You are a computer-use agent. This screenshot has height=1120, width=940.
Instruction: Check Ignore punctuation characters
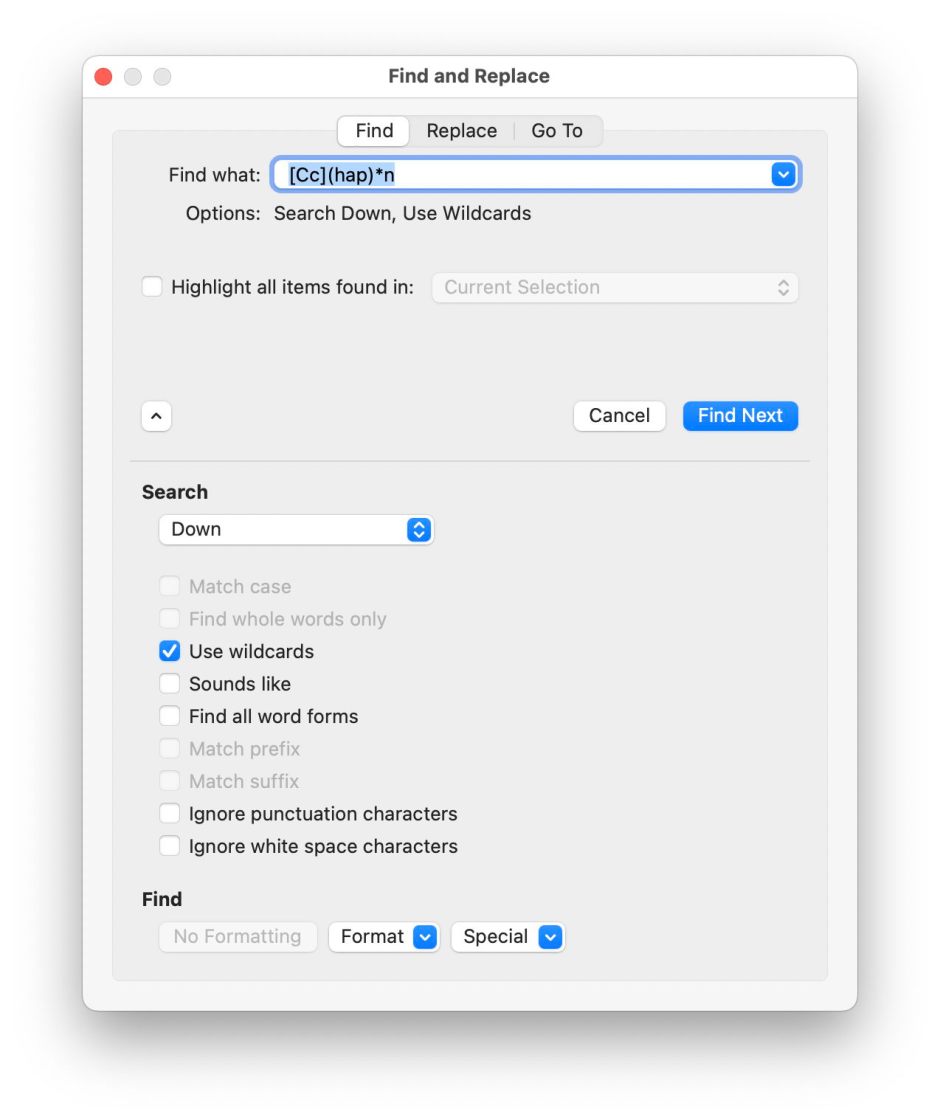(170, 814)
